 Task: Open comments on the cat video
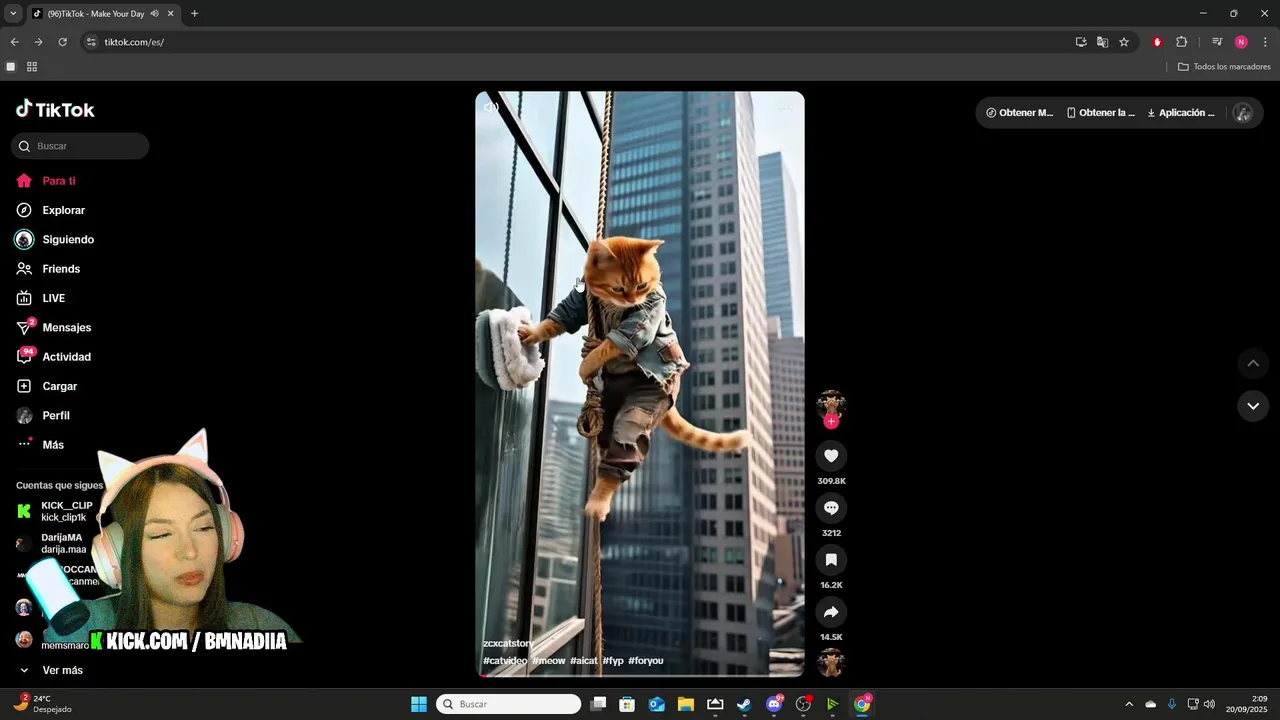pyautogui.click(x=831, y=508)
